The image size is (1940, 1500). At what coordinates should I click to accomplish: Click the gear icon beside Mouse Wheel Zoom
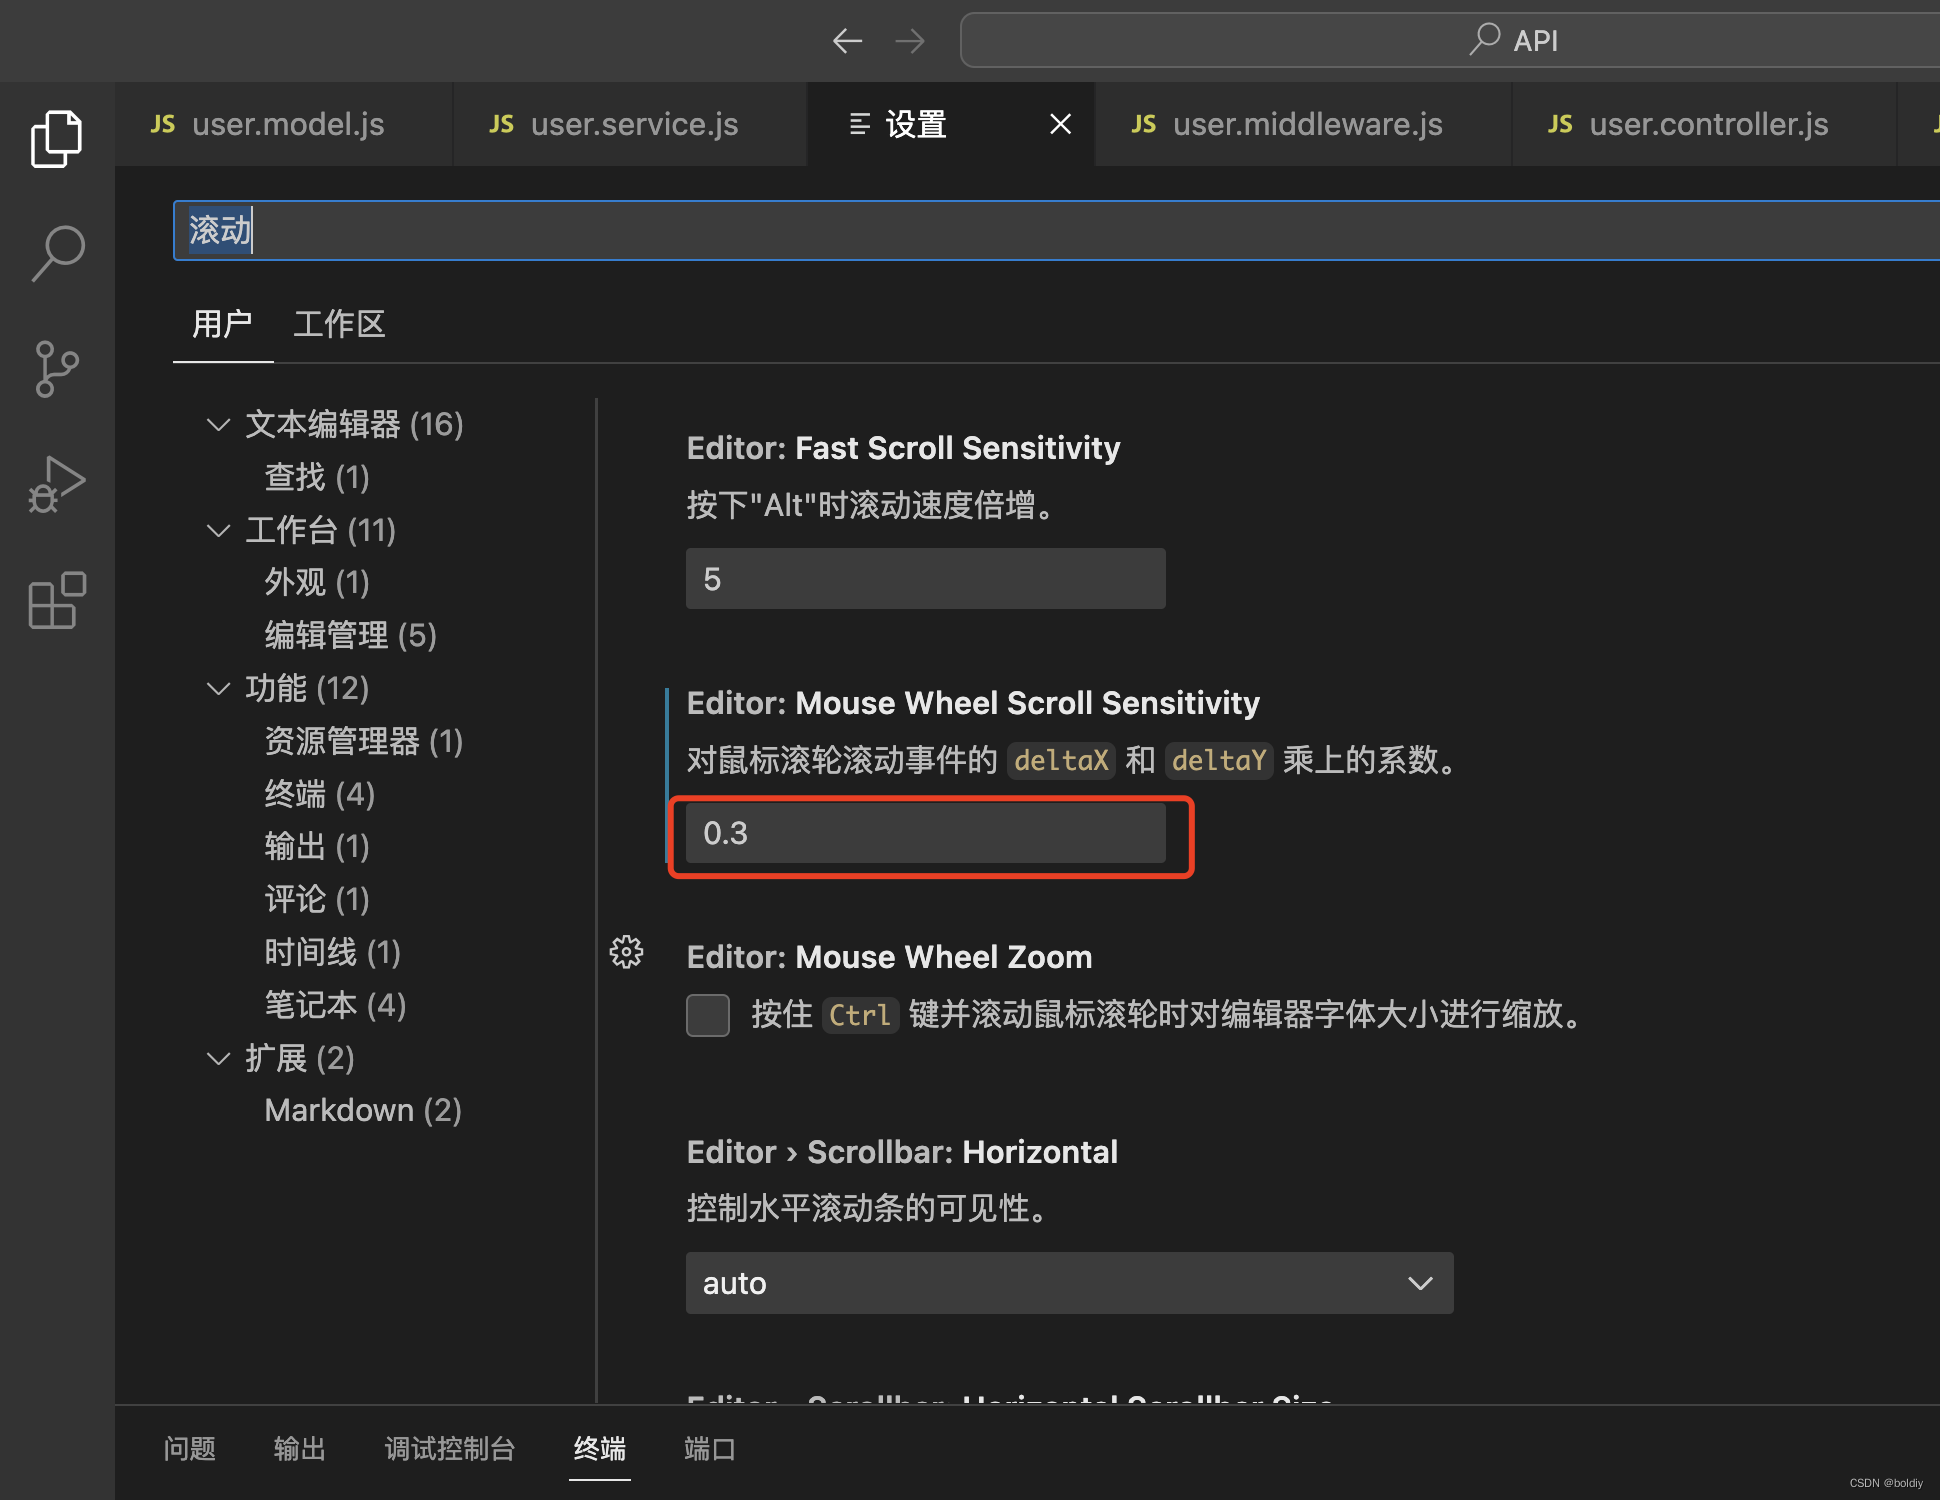627,952
